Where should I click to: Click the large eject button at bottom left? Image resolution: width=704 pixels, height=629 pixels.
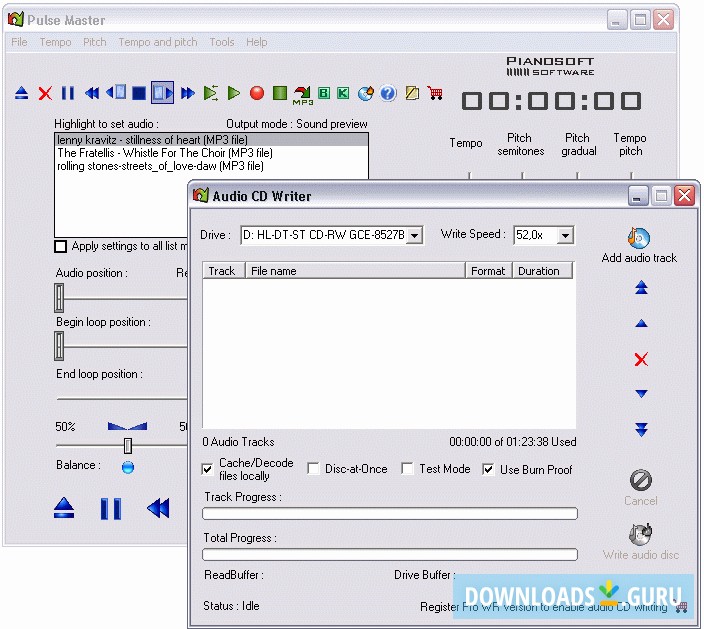coord(64,508)
